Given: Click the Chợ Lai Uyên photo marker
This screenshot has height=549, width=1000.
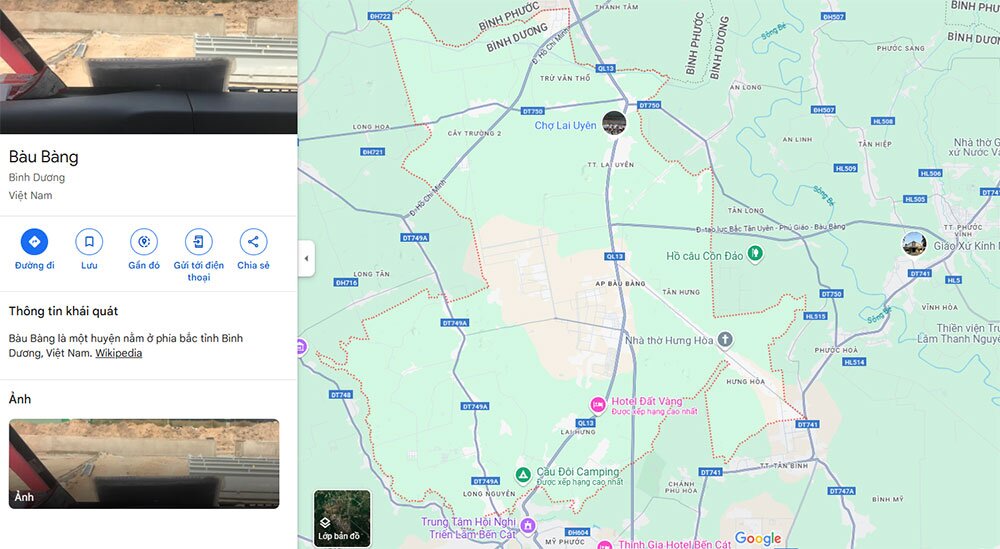Looking at the screenshot, I should (x=614, y=124).
